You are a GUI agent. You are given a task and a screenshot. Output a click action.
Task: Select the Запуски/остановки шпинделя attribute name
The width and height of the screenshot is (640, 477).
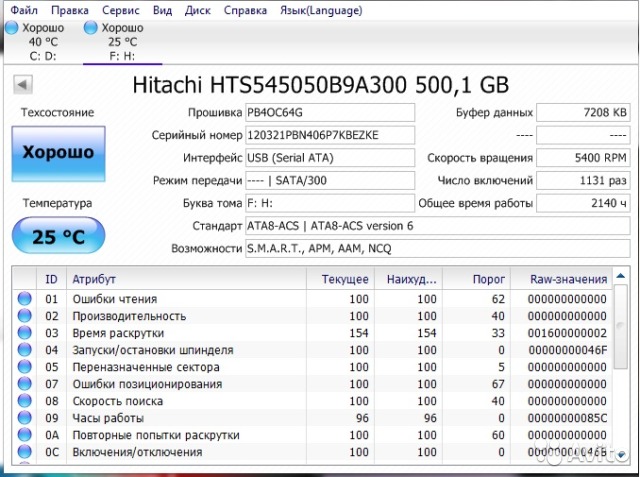click(x=153, y=350)
